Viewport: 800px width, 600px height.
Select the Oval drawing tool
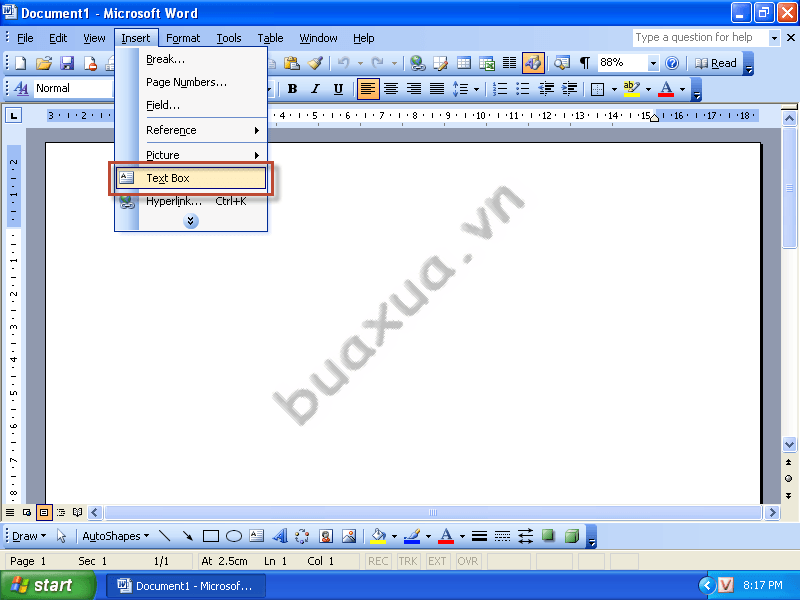click(x=234, y=536)
